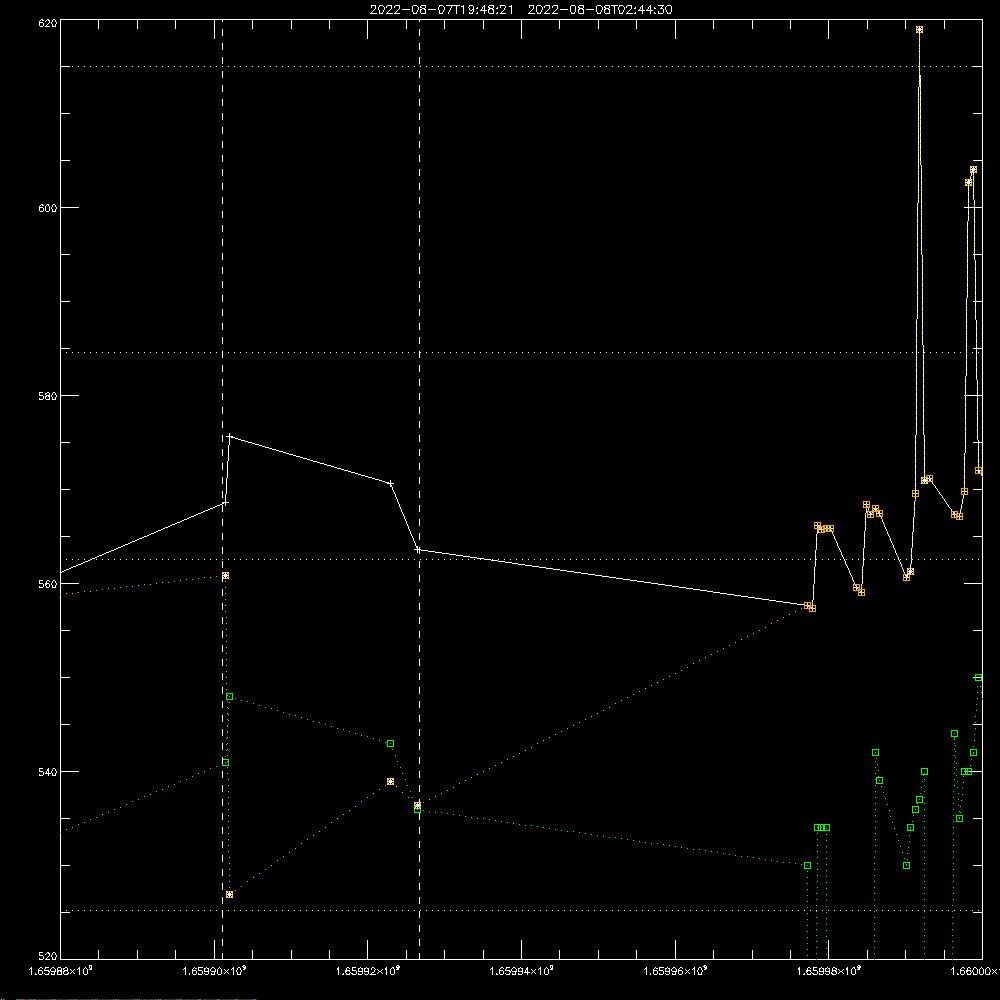The image size is (1000, 1000).
Task: Select the white plus marker at the 576 peak
Action: point(230,437)
